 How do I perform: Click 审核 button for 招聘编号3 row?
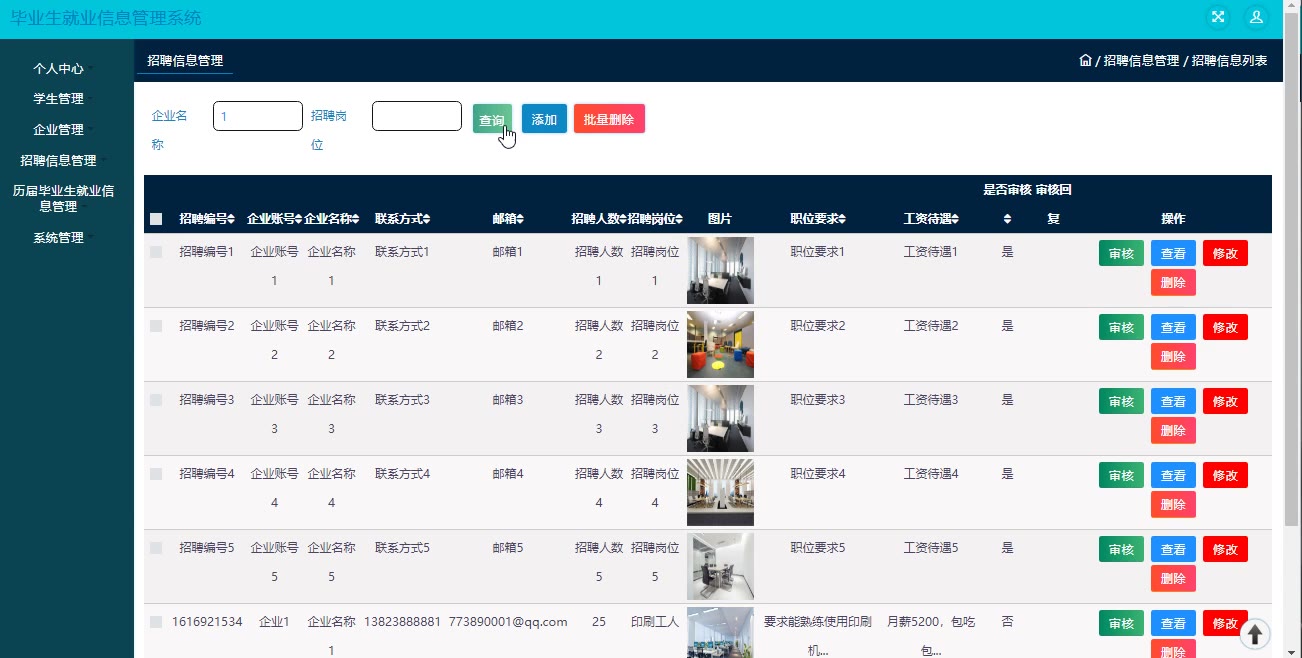point(1121,401)
